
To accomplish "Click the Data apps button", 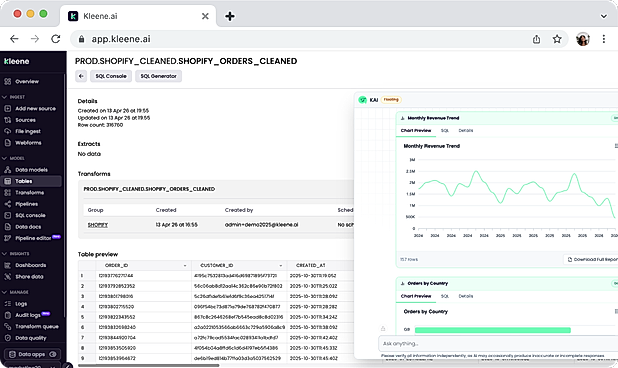I will click(32, 354).
